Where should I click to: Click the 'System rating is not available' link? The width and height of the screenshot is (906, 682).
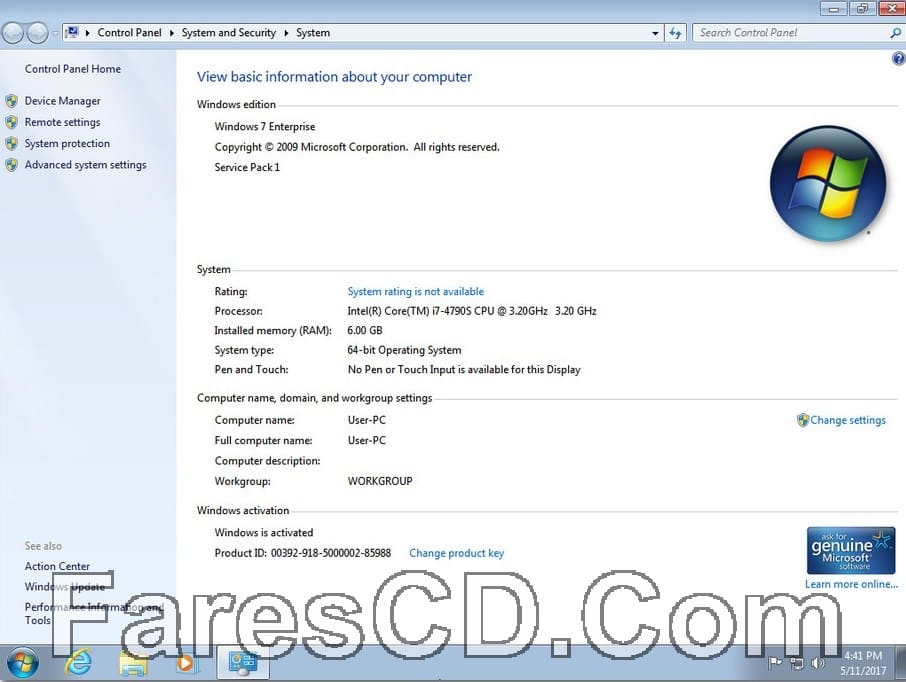pyautogui.click(x=415, y=291)
